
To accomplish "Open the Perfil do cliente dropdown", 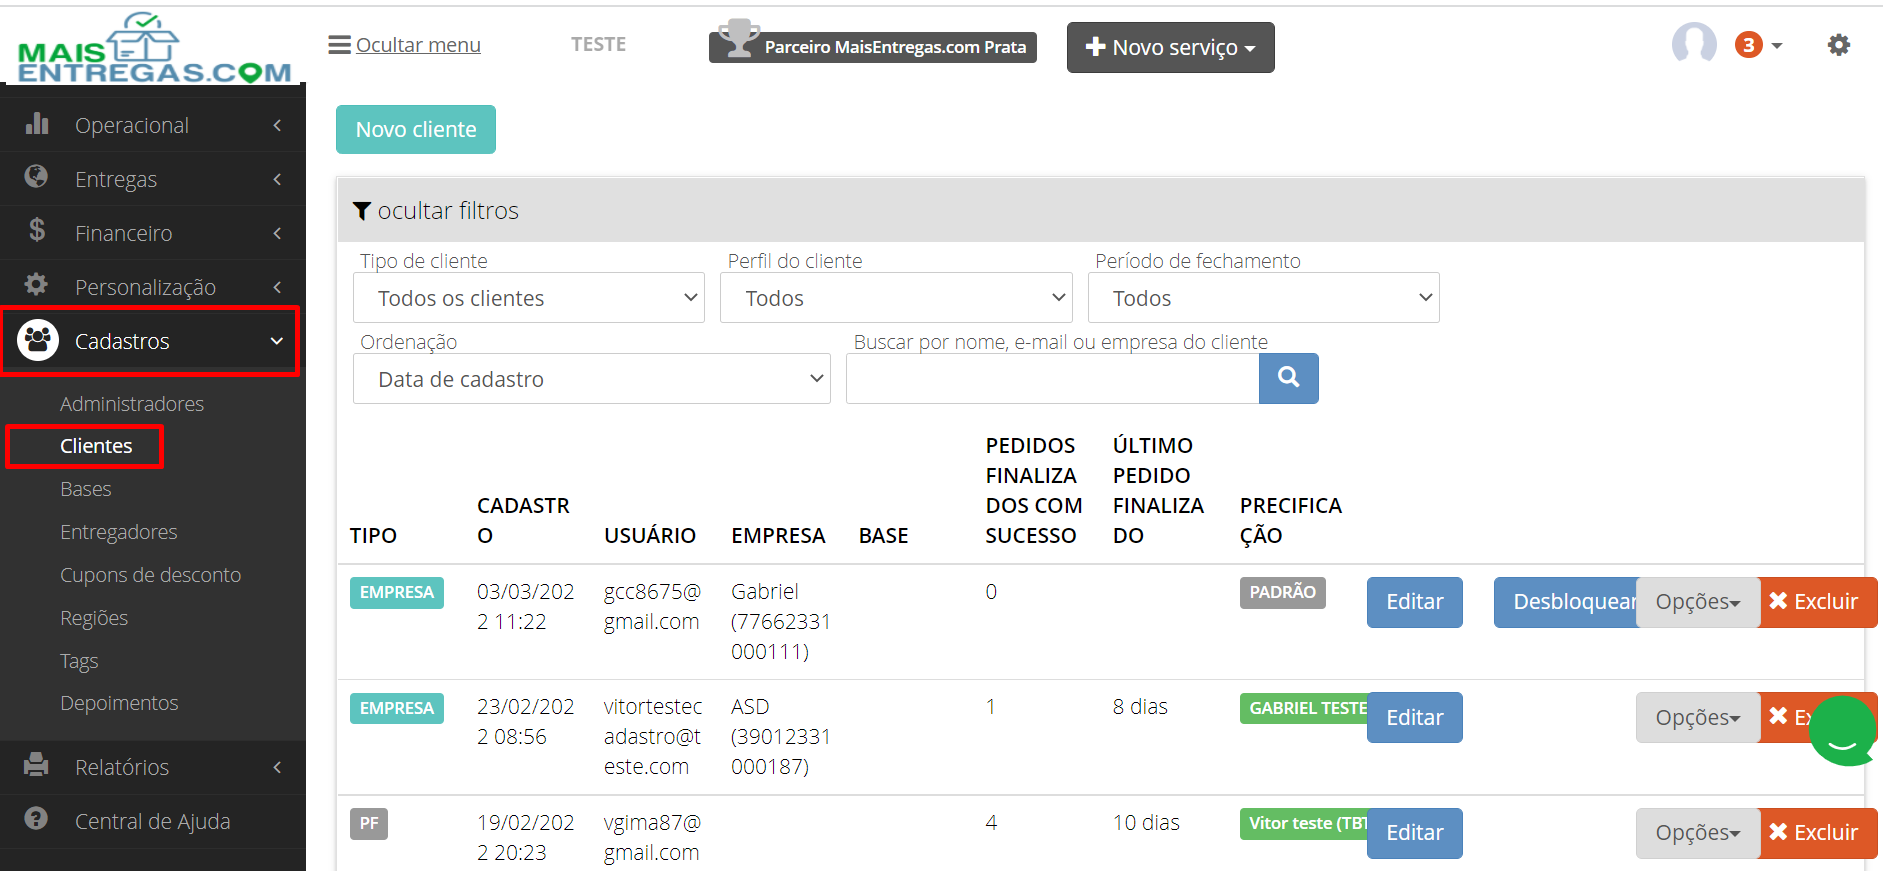I will point(896,298).
